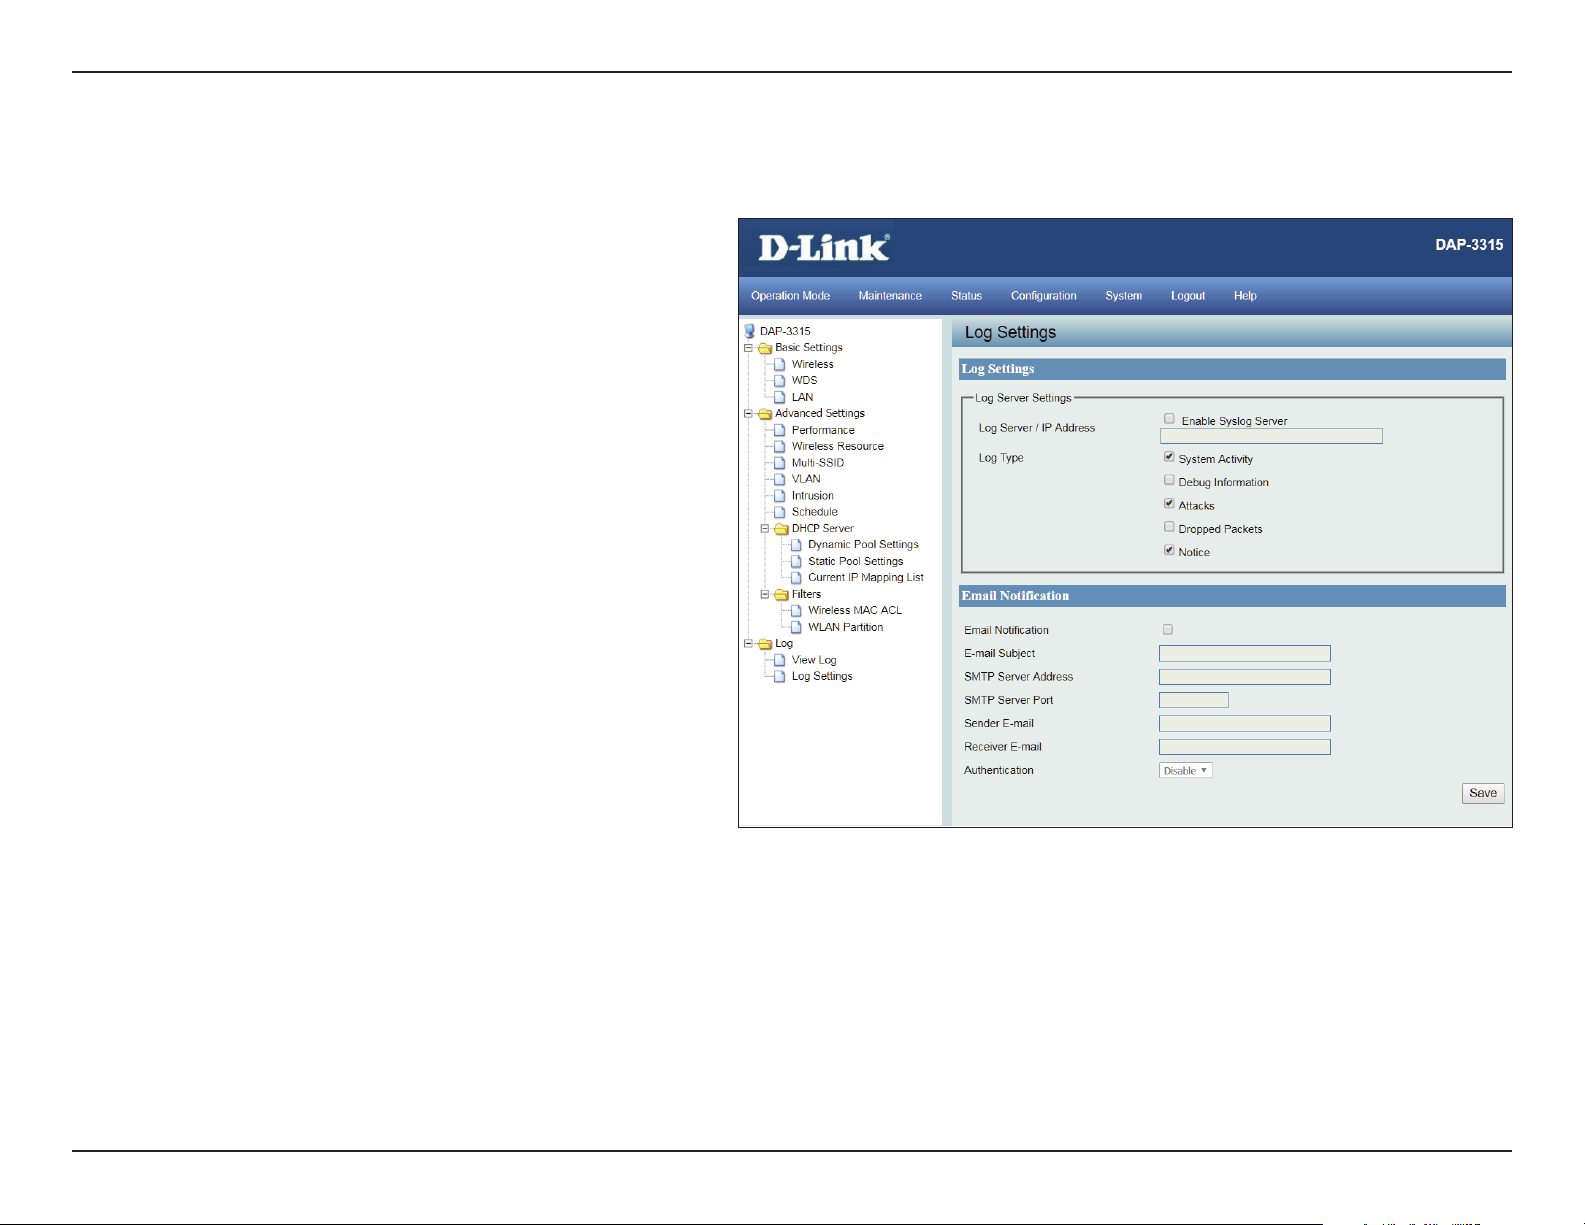Click the D-Link logo
Image resolution: width=1585 pixels, height=1225 pixels.
pyautogui.click(x=824, y=247)
